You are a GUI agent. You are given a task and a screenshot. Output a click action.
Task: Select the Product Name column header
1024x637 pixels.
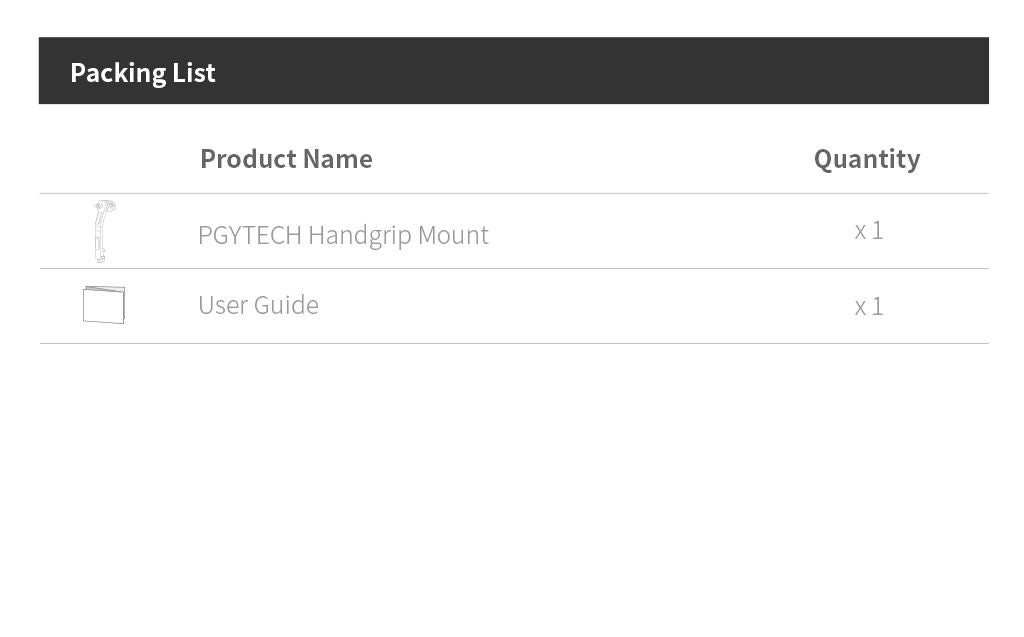[x=286, y=159]
